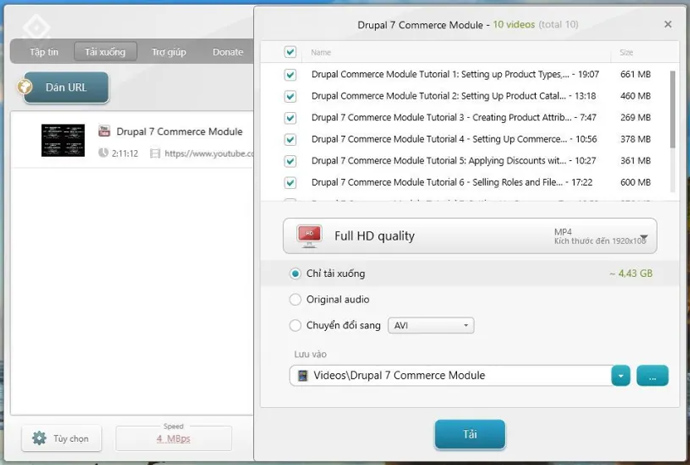Click the film icon beside youtube URL
Image resolution: width=690 pixels, height=465 pixels.
[x=155, y=154]
